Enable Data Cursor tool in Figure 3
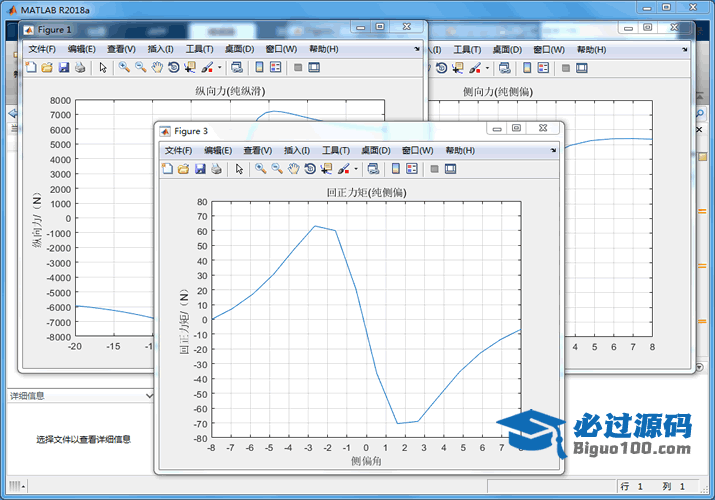The width and height of the screenshot is (715, 500). (x=326, y=169)
